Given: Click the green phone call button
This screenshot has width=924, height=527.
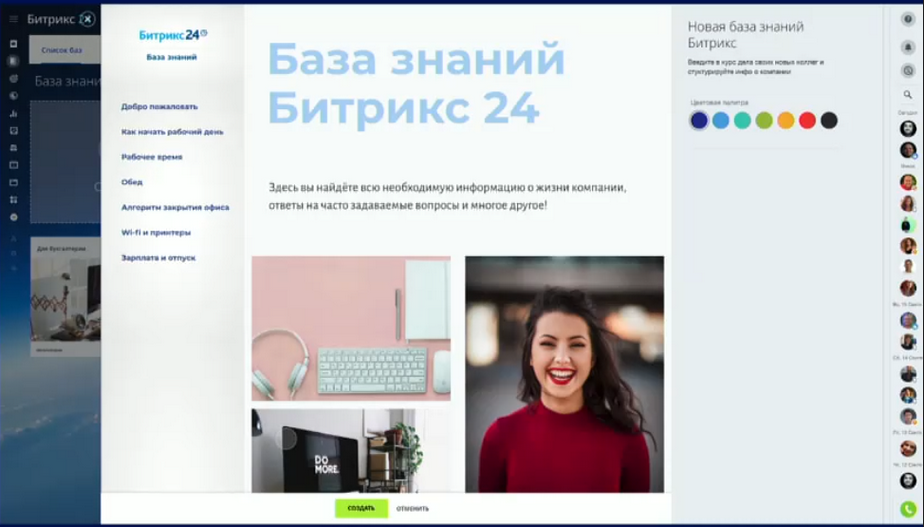Looking at the screenshot, I should tap(908, 509).
